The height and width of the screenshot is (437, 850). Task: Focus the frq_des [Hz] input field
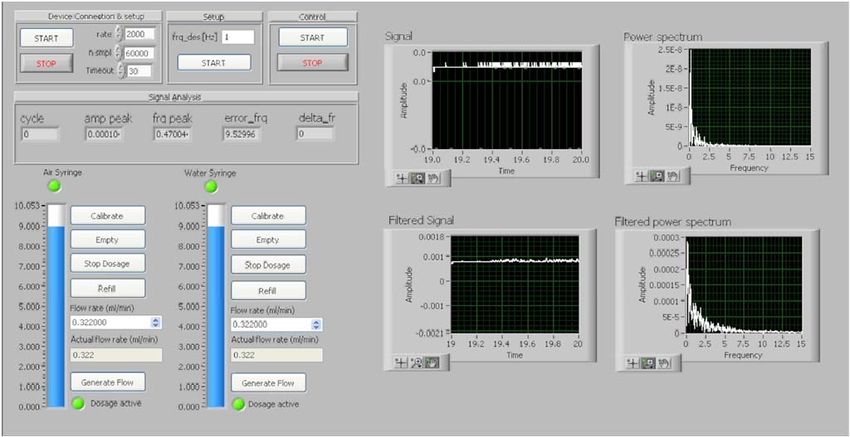237,37
